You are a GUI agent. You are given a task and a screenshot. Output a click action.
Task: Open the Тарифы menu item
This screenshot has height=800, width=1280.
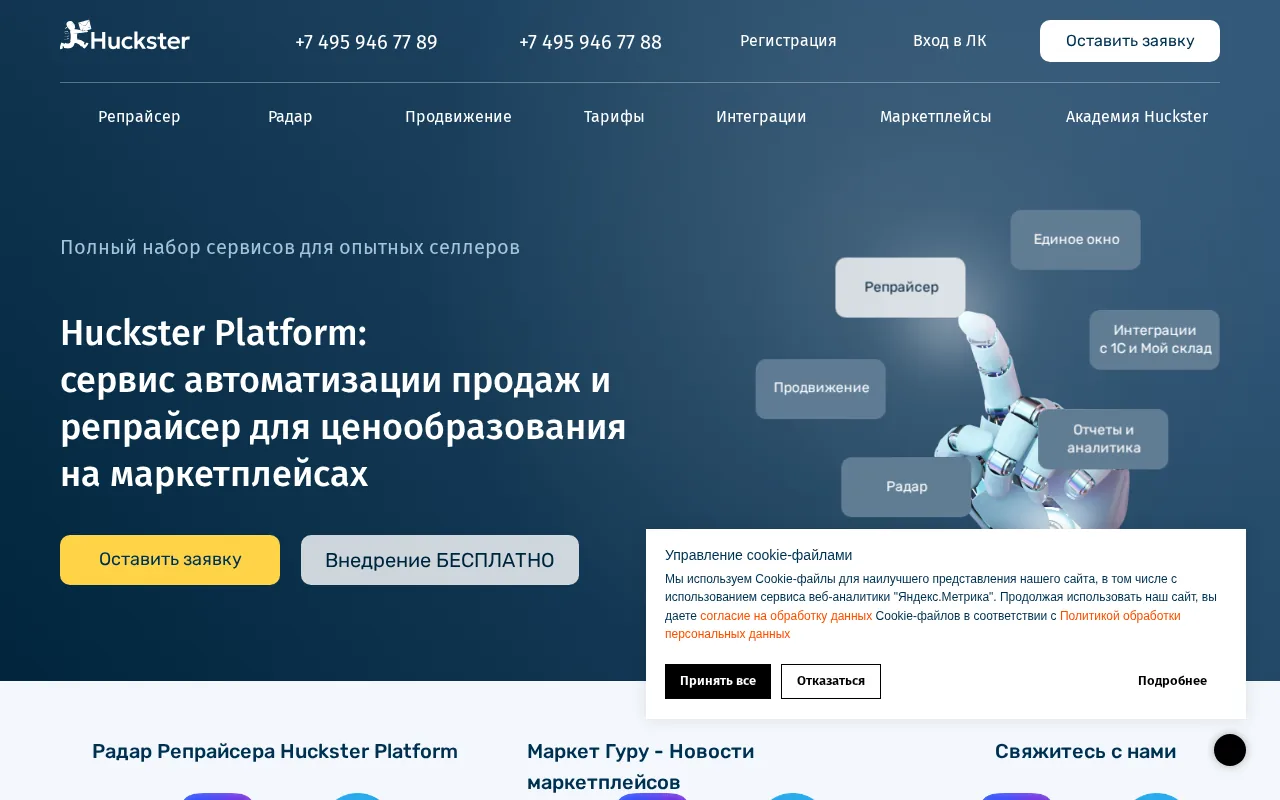[x=614, y=117]
